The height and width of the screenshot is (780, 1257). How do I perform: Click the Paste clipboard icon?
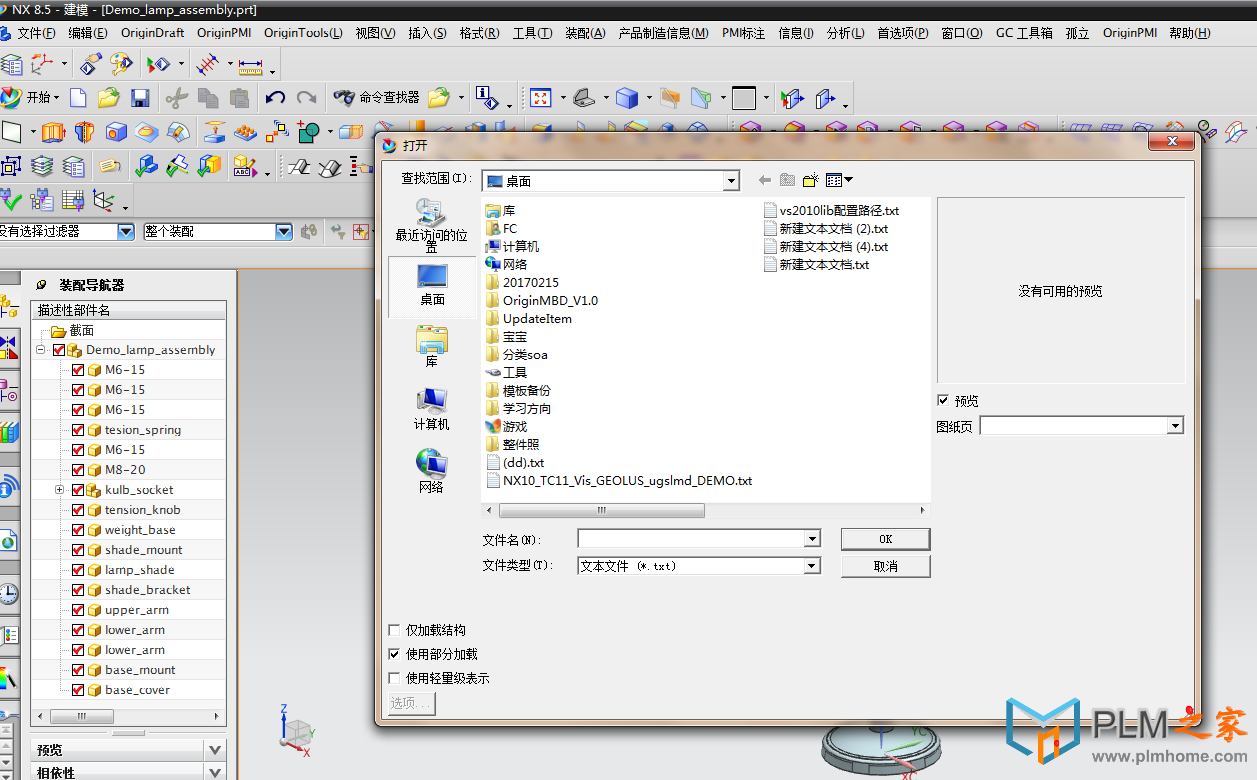pos(239,97)
